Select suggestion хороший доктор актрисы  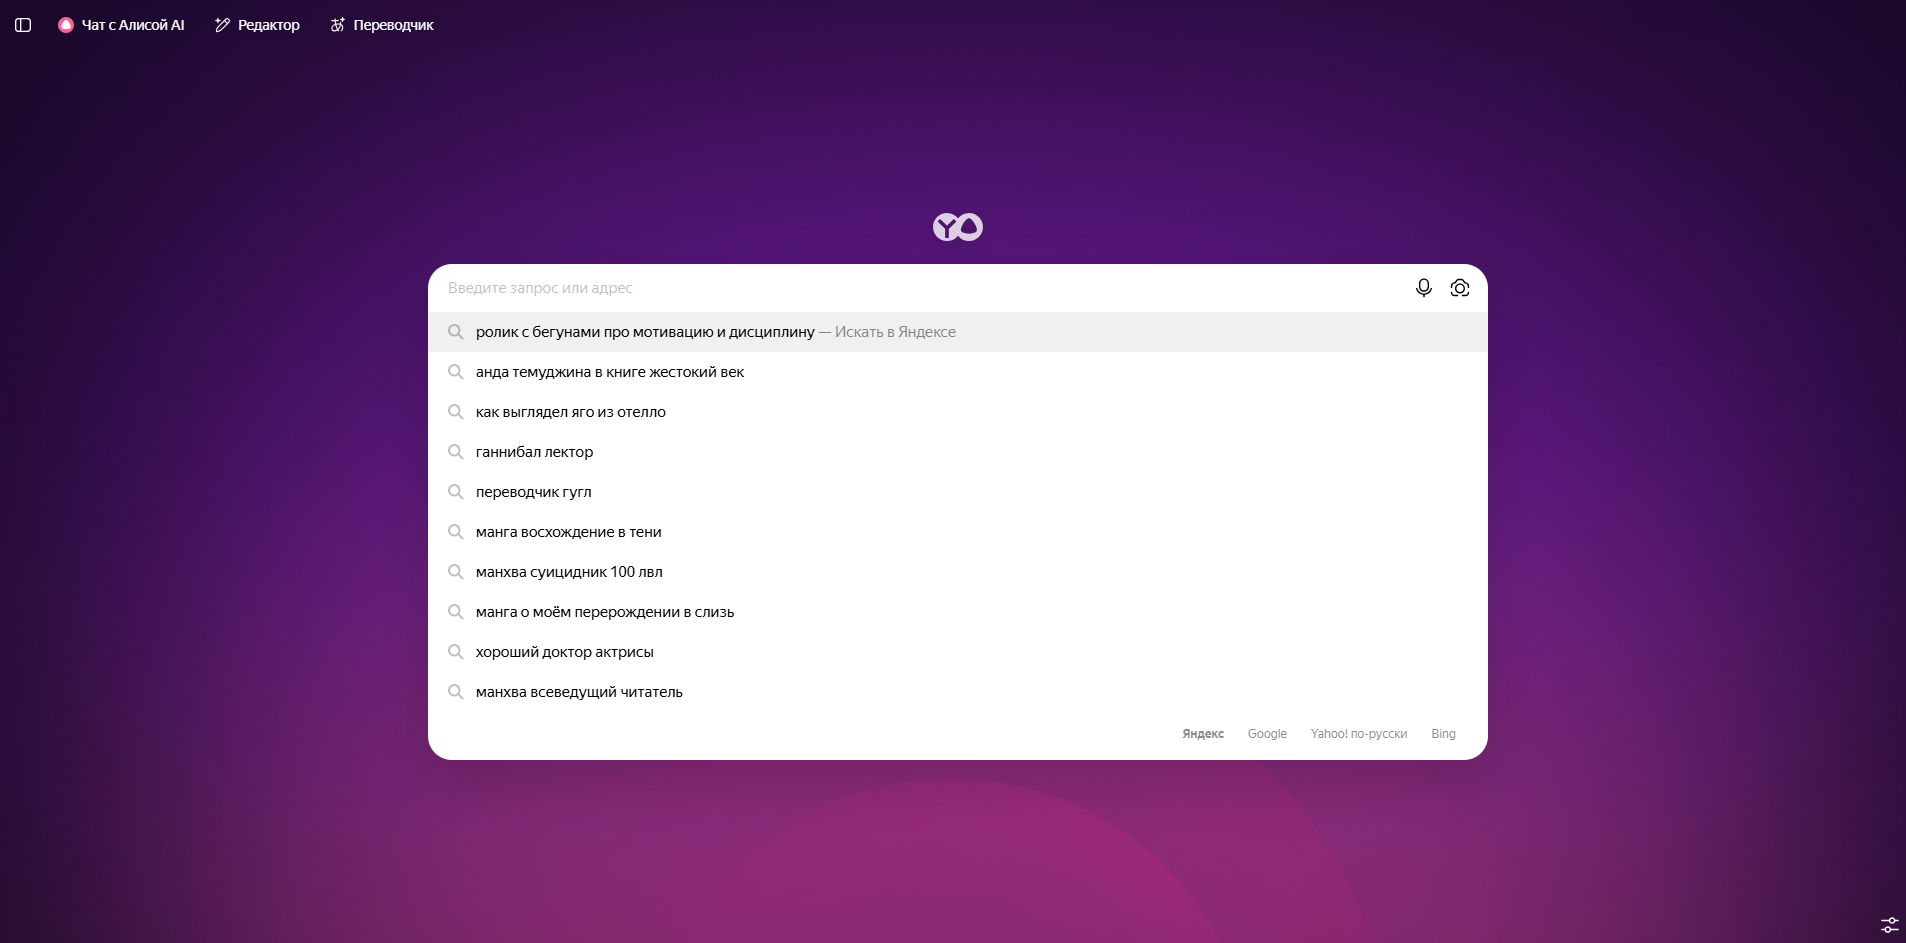[958, 652]
